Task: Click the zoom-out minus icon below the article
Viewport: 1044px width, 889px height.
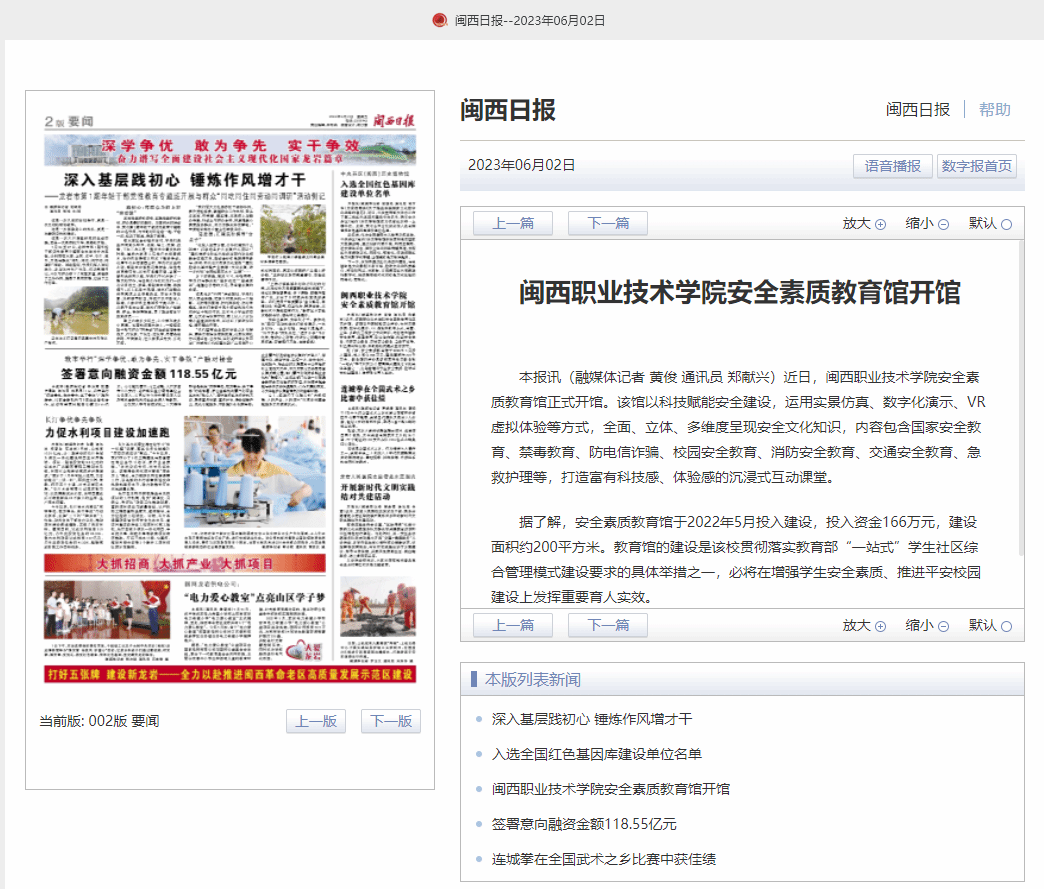Action: 943,626
